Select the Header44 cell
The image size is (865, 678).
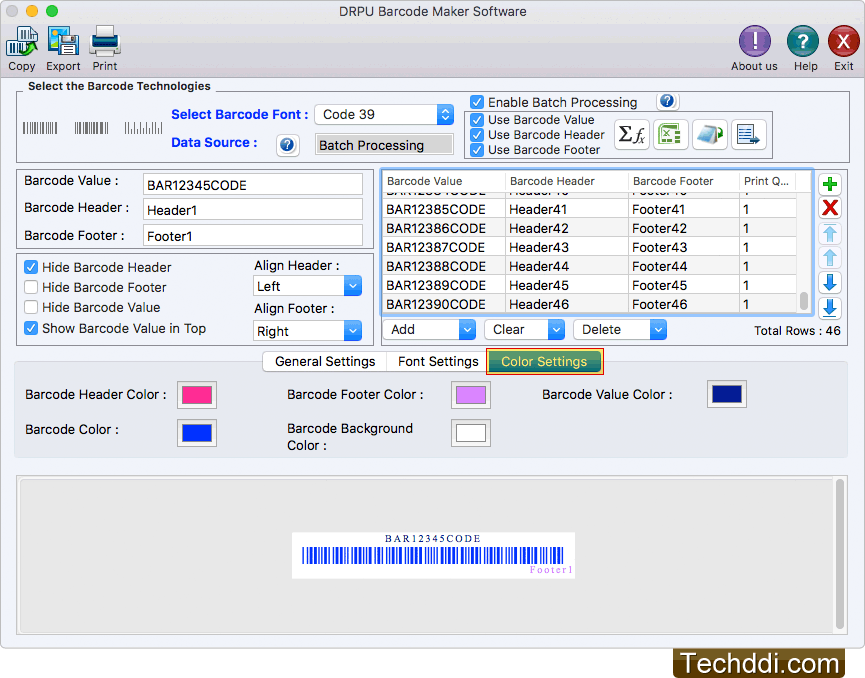(567, 266)
